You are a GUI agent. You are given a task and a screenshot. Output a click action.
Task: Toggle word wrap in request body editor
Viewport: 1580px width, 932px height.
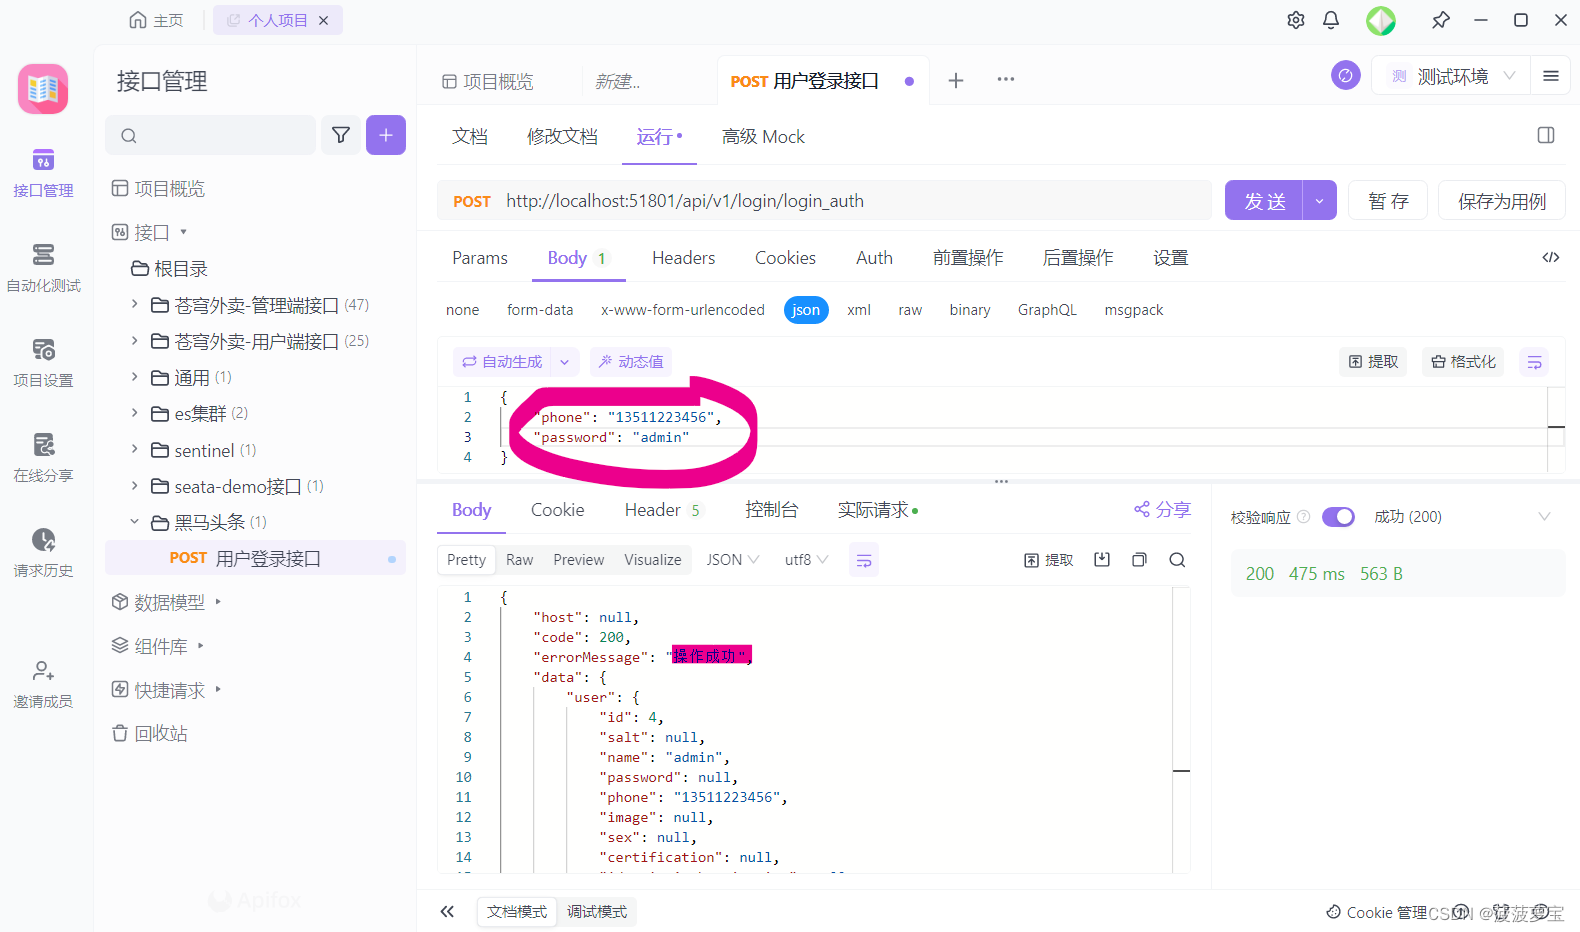1534,362
